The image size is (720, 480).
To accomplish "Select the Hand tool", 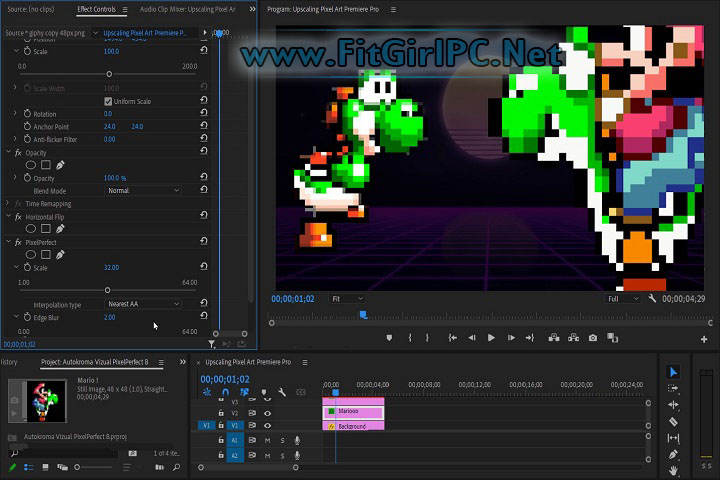I will (673, 471).
